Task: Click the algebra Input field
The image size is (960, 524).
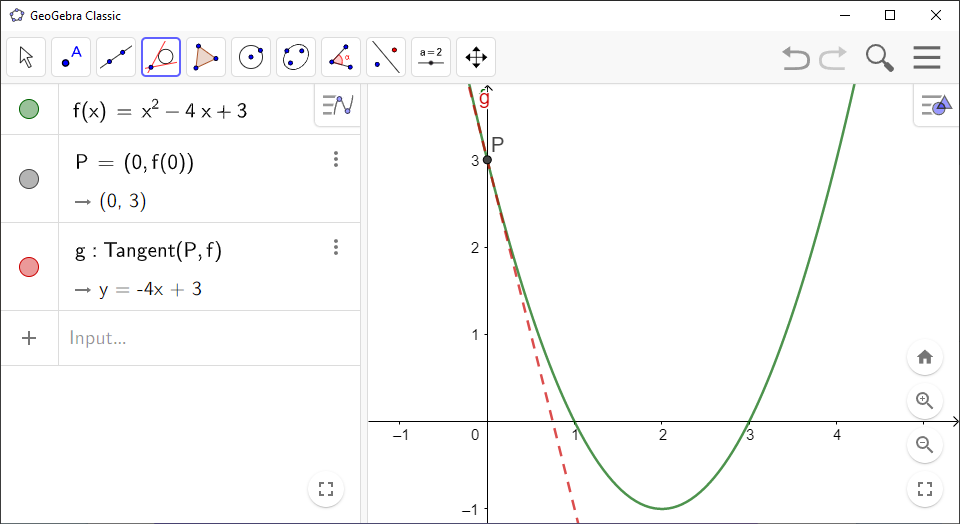Action: click(x=200, y=338)
